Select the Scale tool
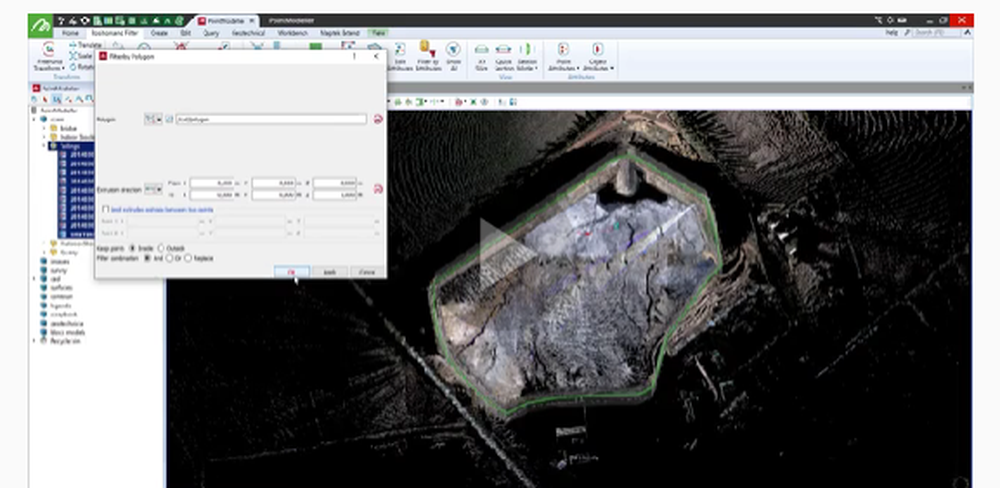1000x488 pixels. pos(81,56)
